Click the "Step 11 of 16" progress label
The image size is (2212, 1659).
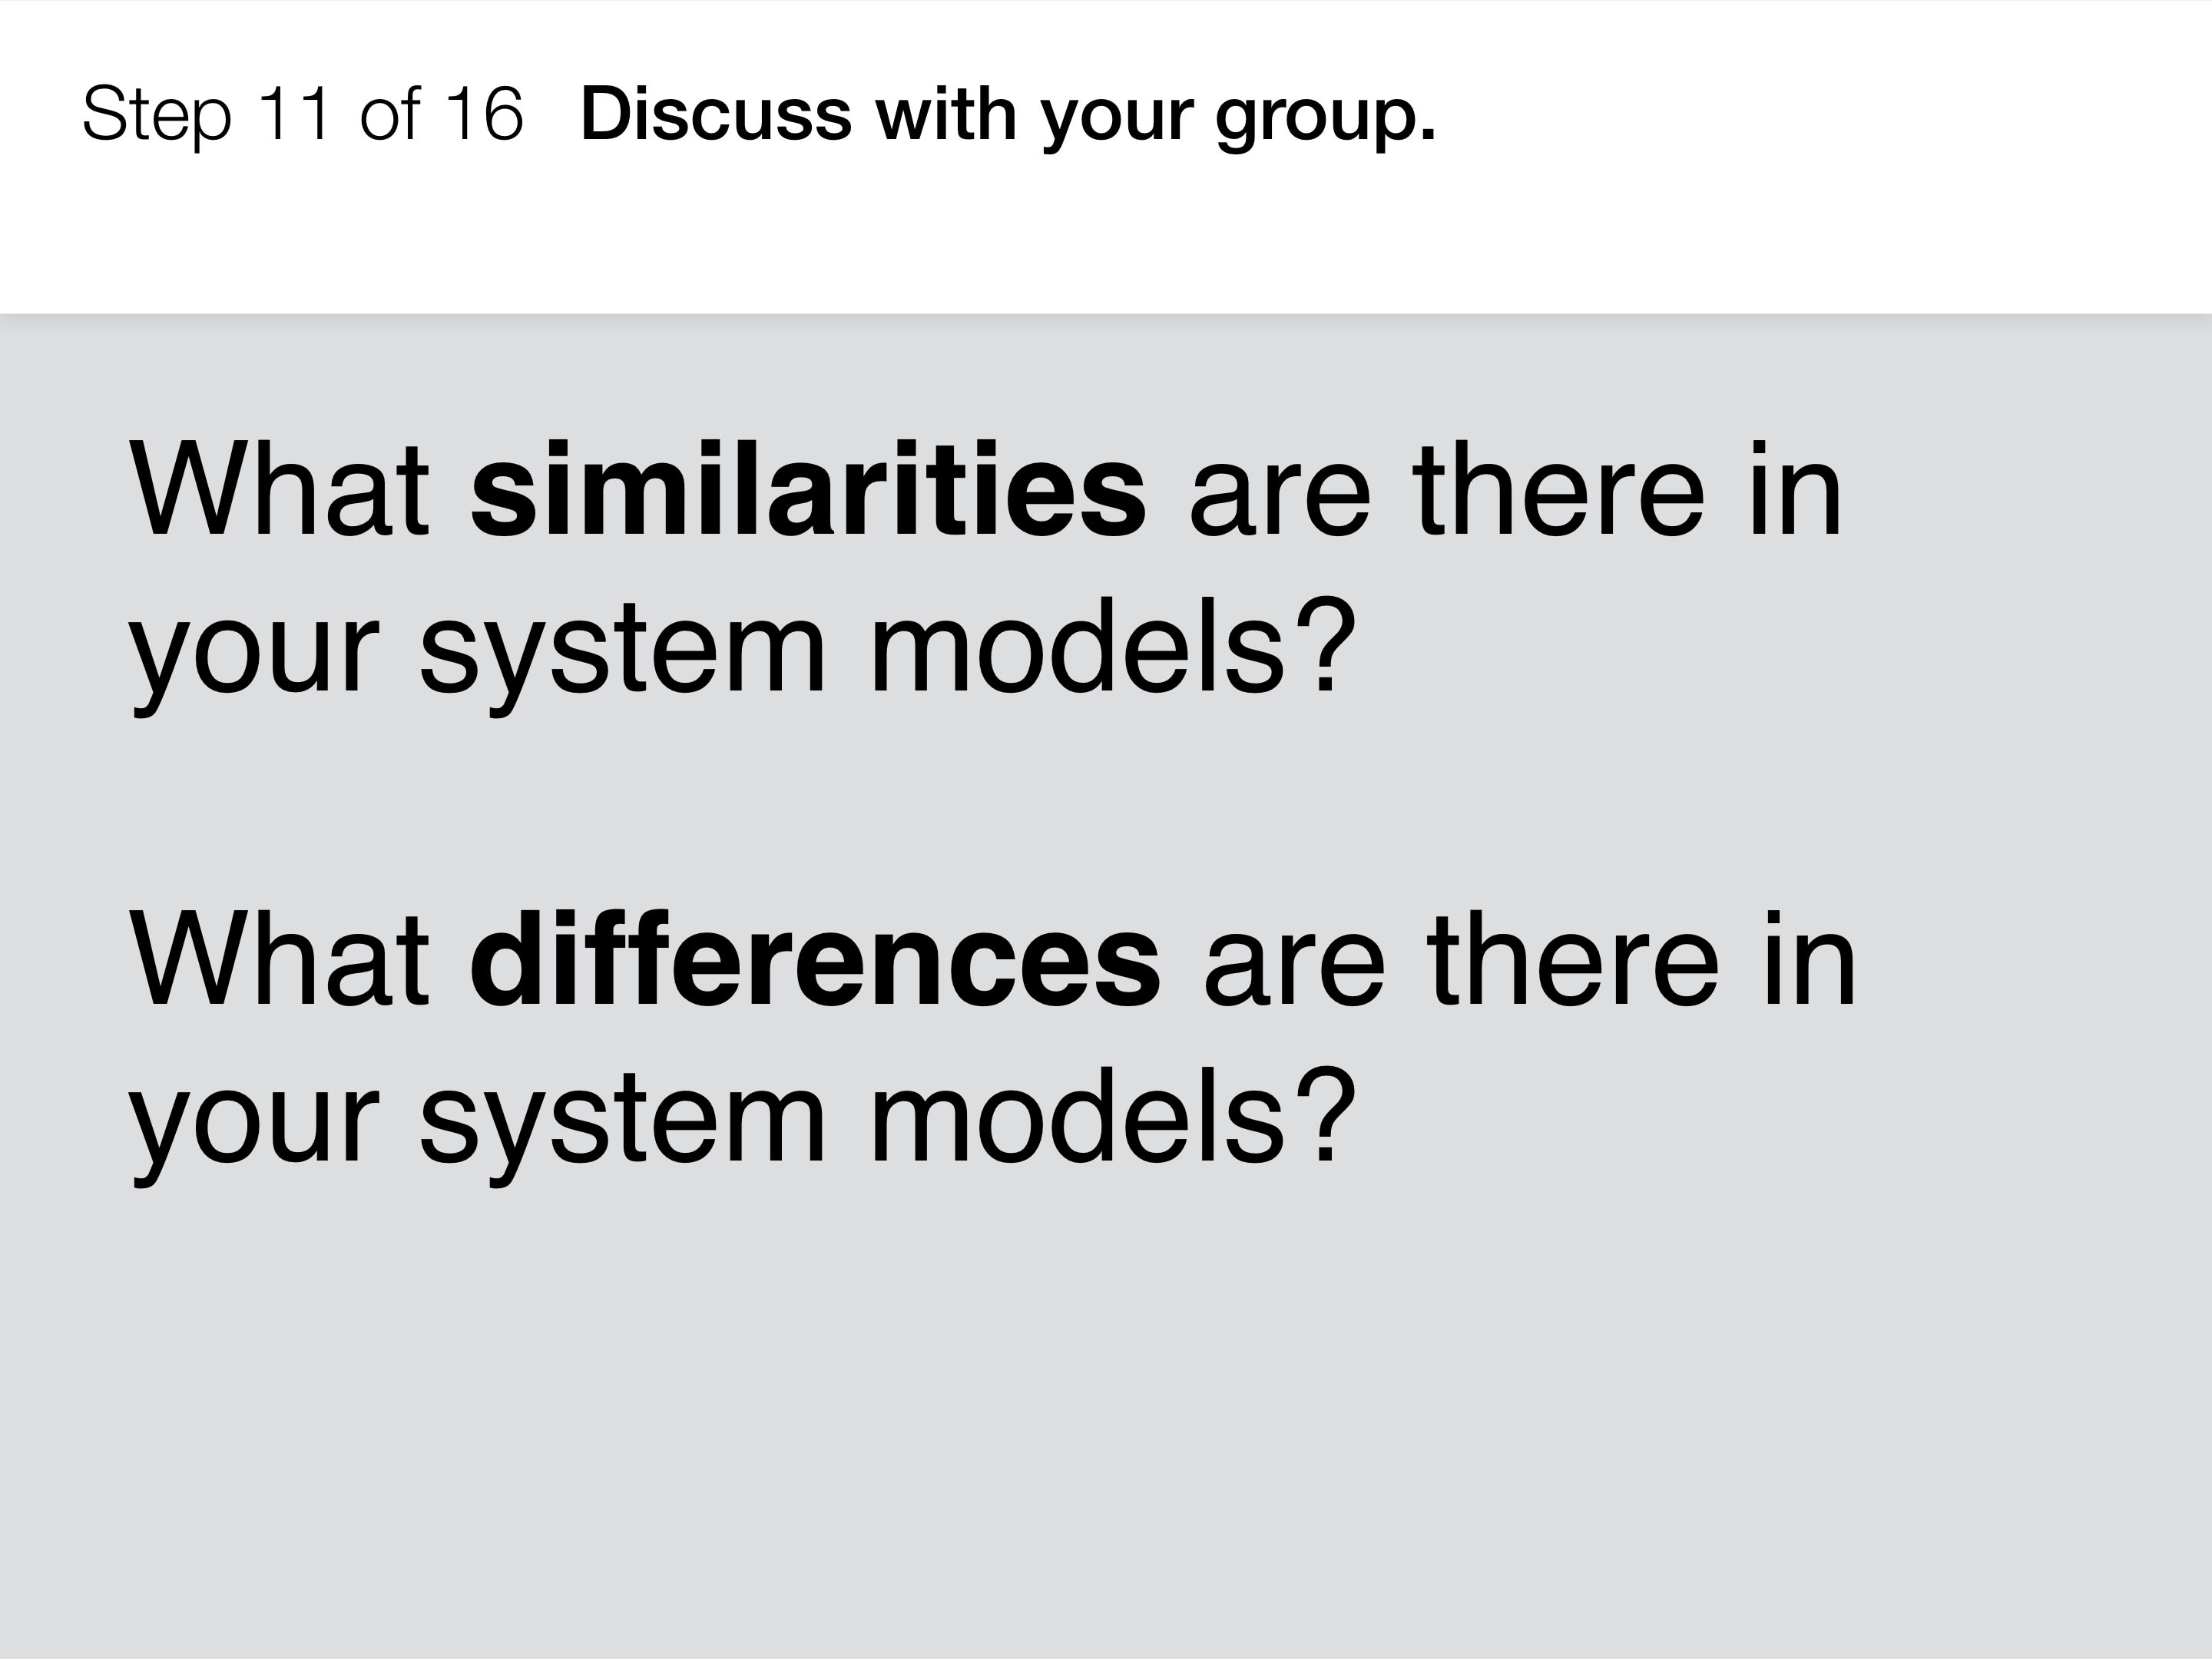tap(302, 115)
